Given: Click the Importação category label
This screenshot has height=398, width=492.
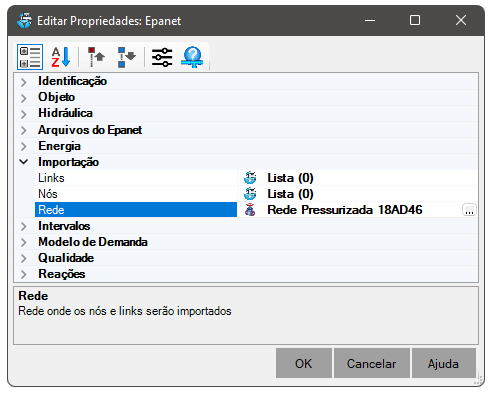Looking at the screenshot, I should tap(69, 162).
